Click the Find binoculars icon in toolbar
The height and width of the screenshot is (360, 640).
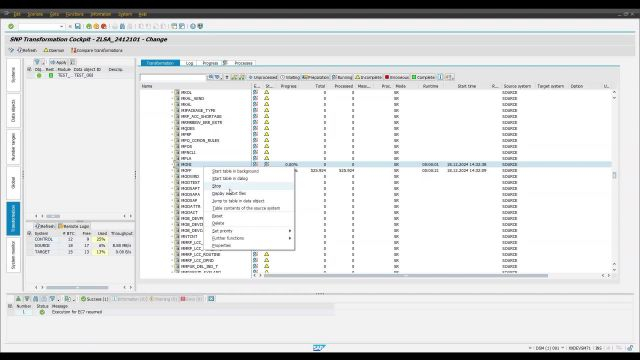click(122, 26)
